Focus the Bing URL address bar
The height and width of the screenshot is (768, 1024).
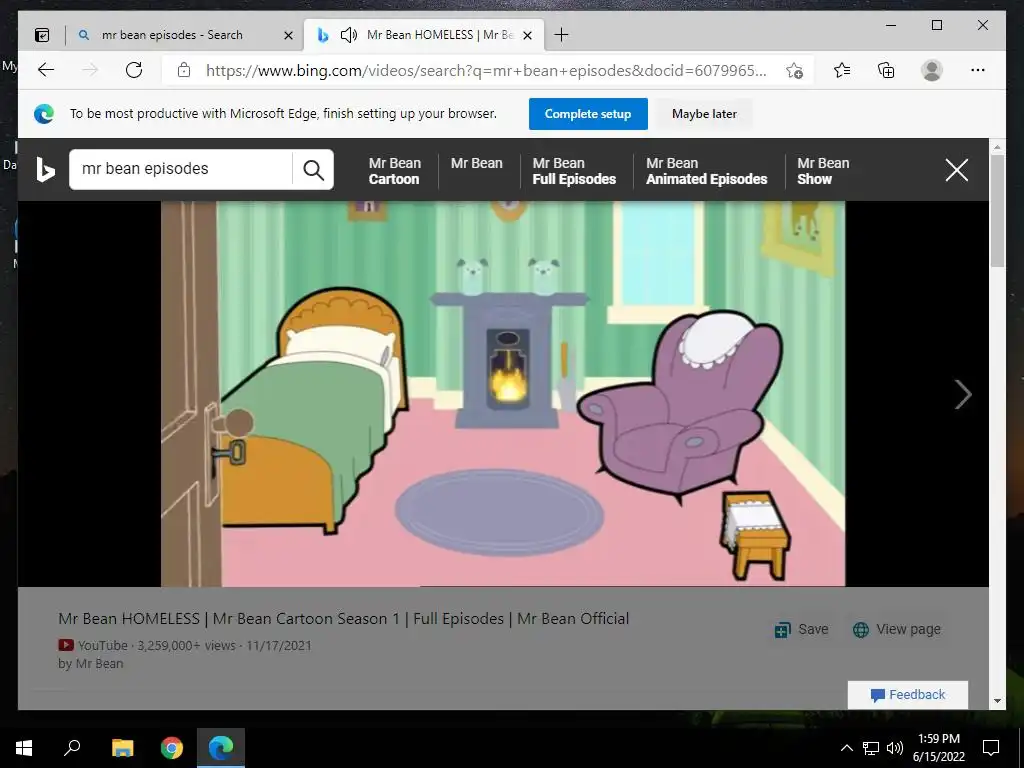coord(486,71)
